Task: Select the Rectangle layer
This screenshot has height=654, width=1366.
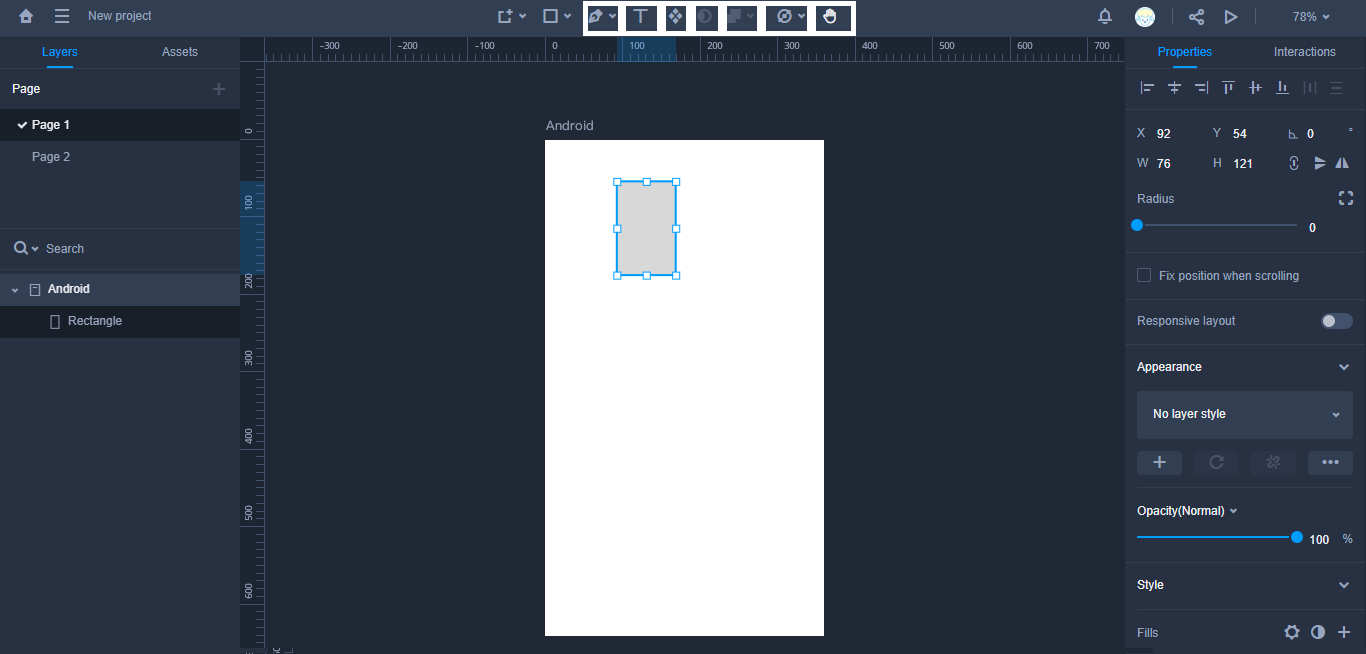Action: [120, 321]
